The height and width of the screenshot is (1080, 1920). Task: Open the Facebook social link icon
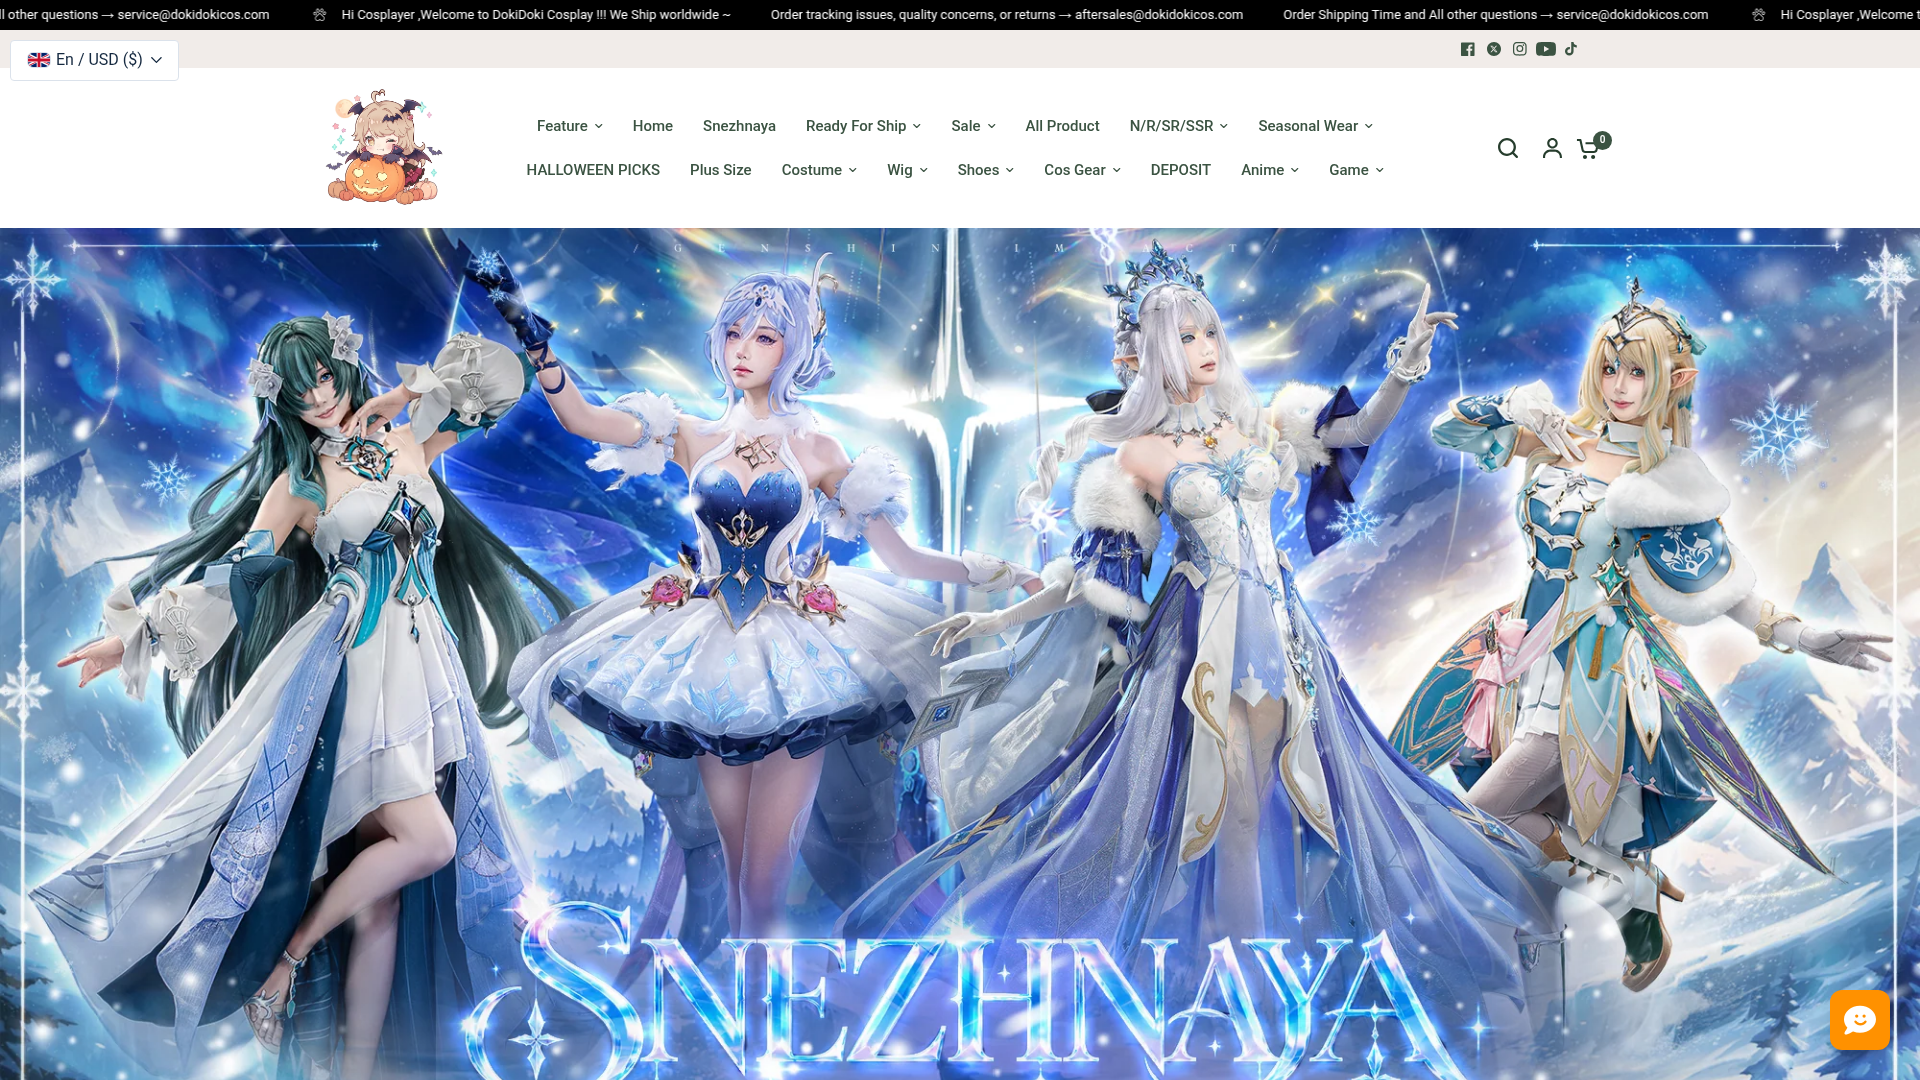(1467, 49)
